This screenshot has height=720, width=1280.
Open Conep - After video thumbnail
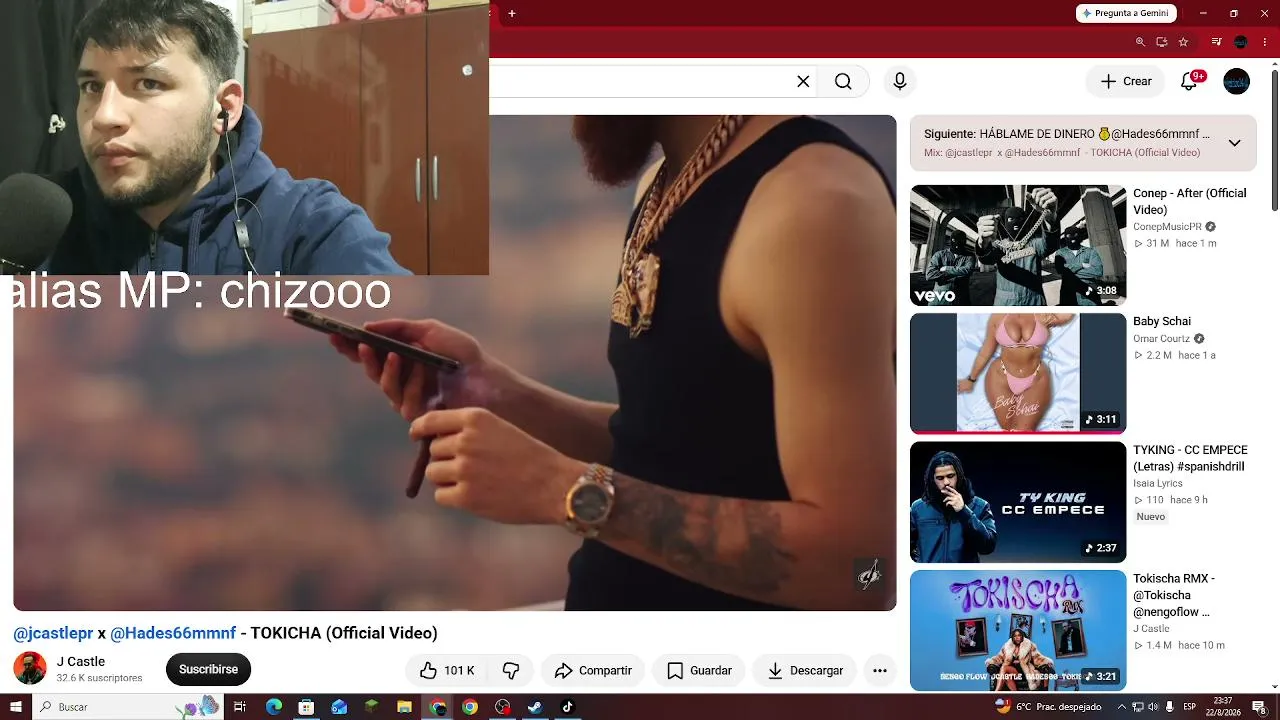(x=1018, y=245)
